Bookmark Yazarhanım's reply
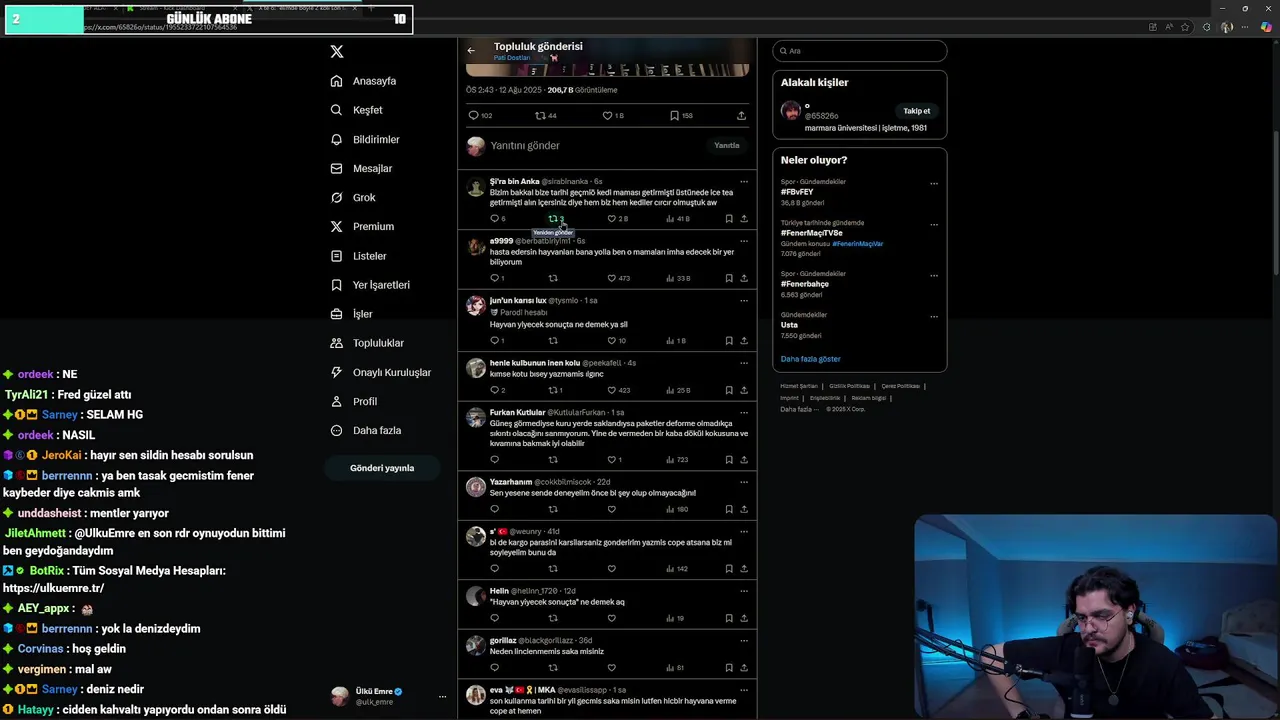The width and height of the screenshot is (1280, 720). tap(729, 509)
